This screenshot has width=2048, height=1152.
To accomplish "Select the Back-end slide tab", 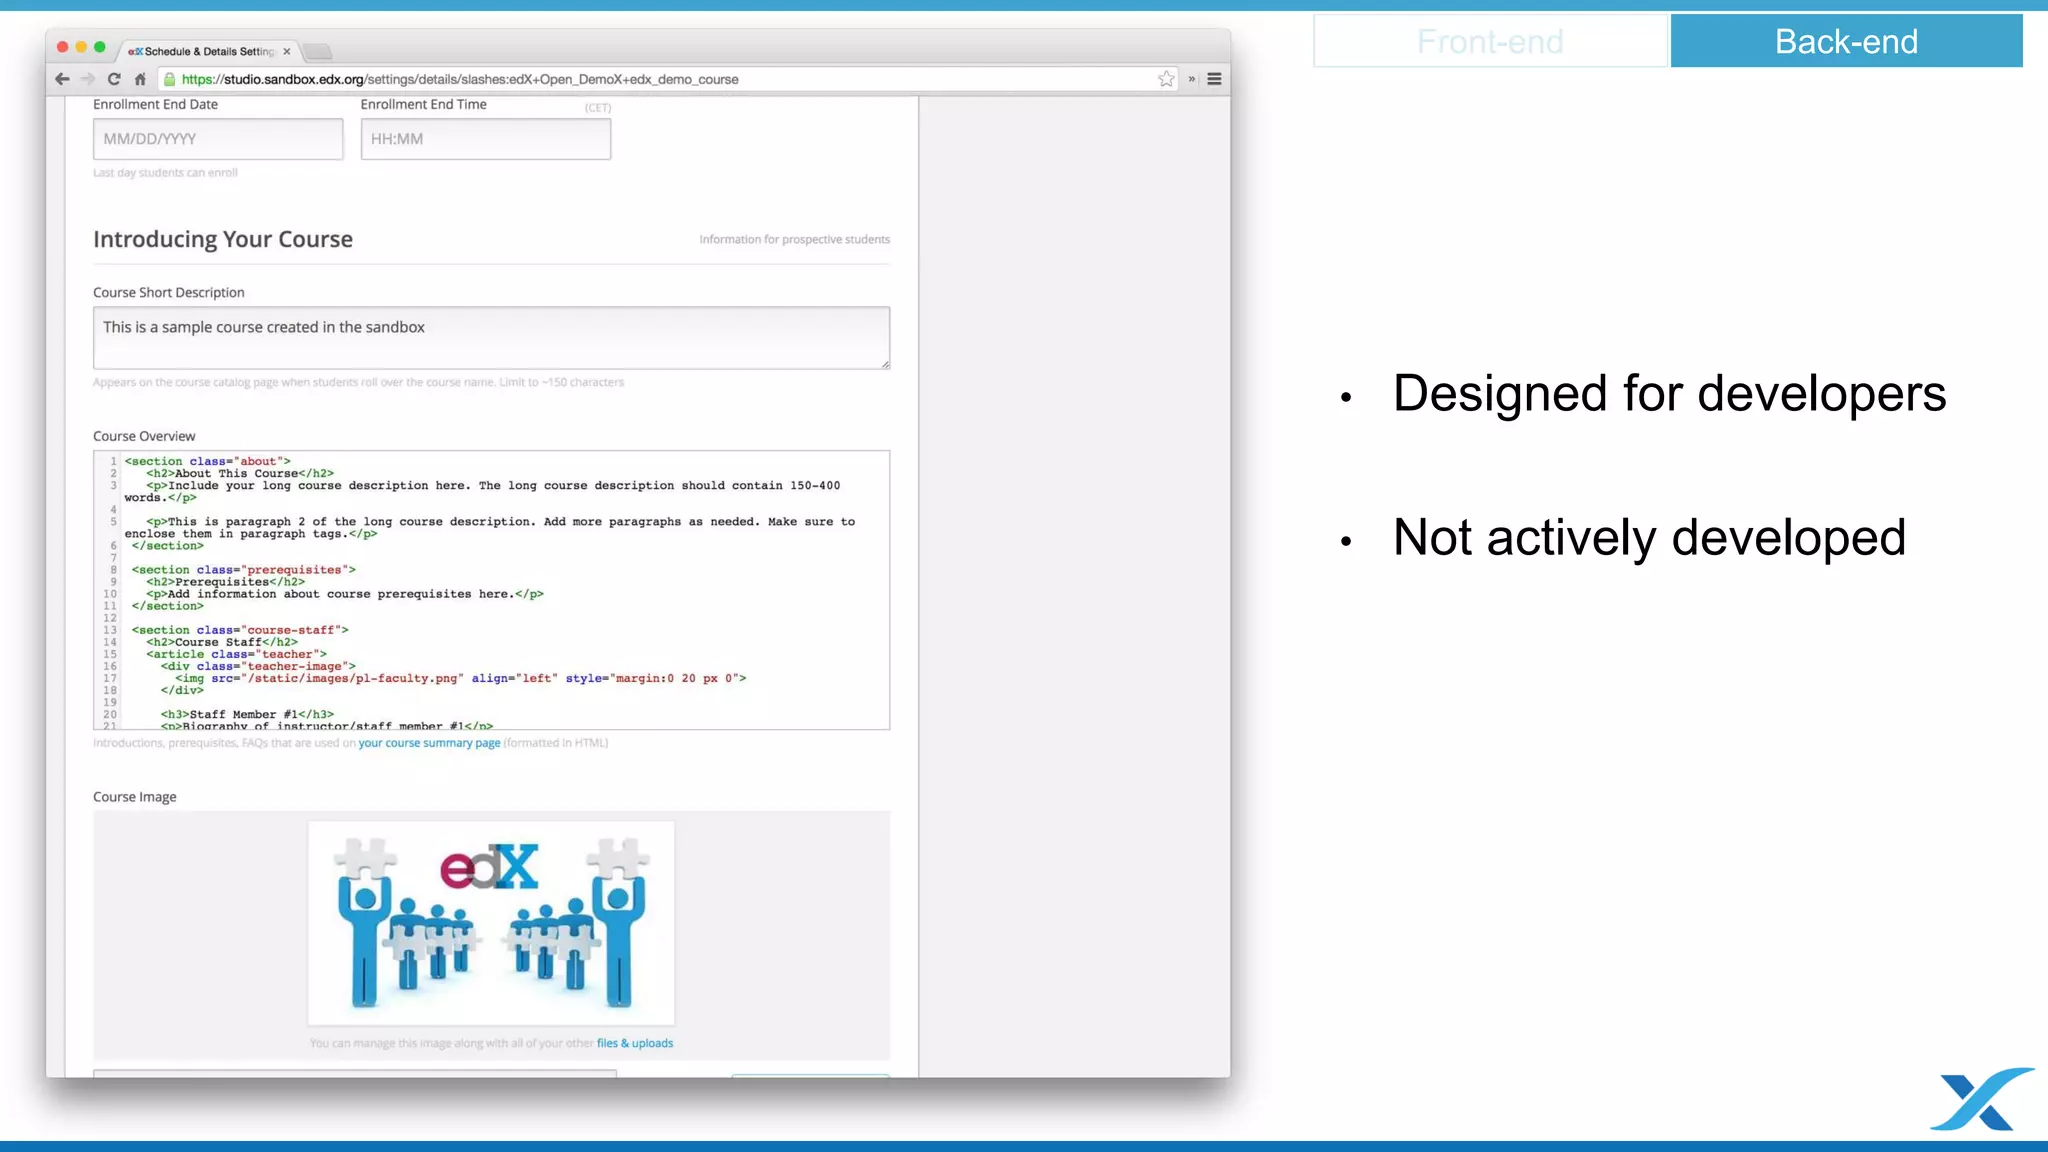I will point(1847,41).
